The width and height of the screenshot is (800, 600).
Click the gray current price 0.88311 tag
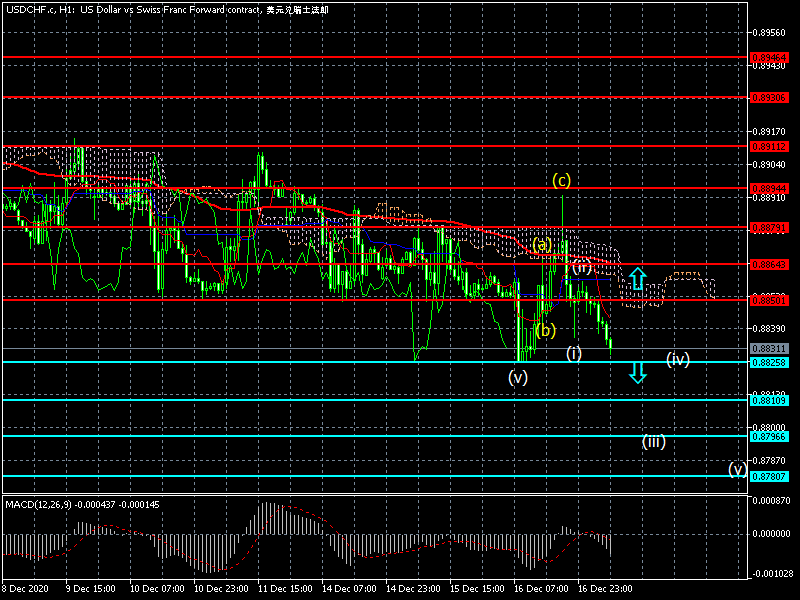point(769,349)
